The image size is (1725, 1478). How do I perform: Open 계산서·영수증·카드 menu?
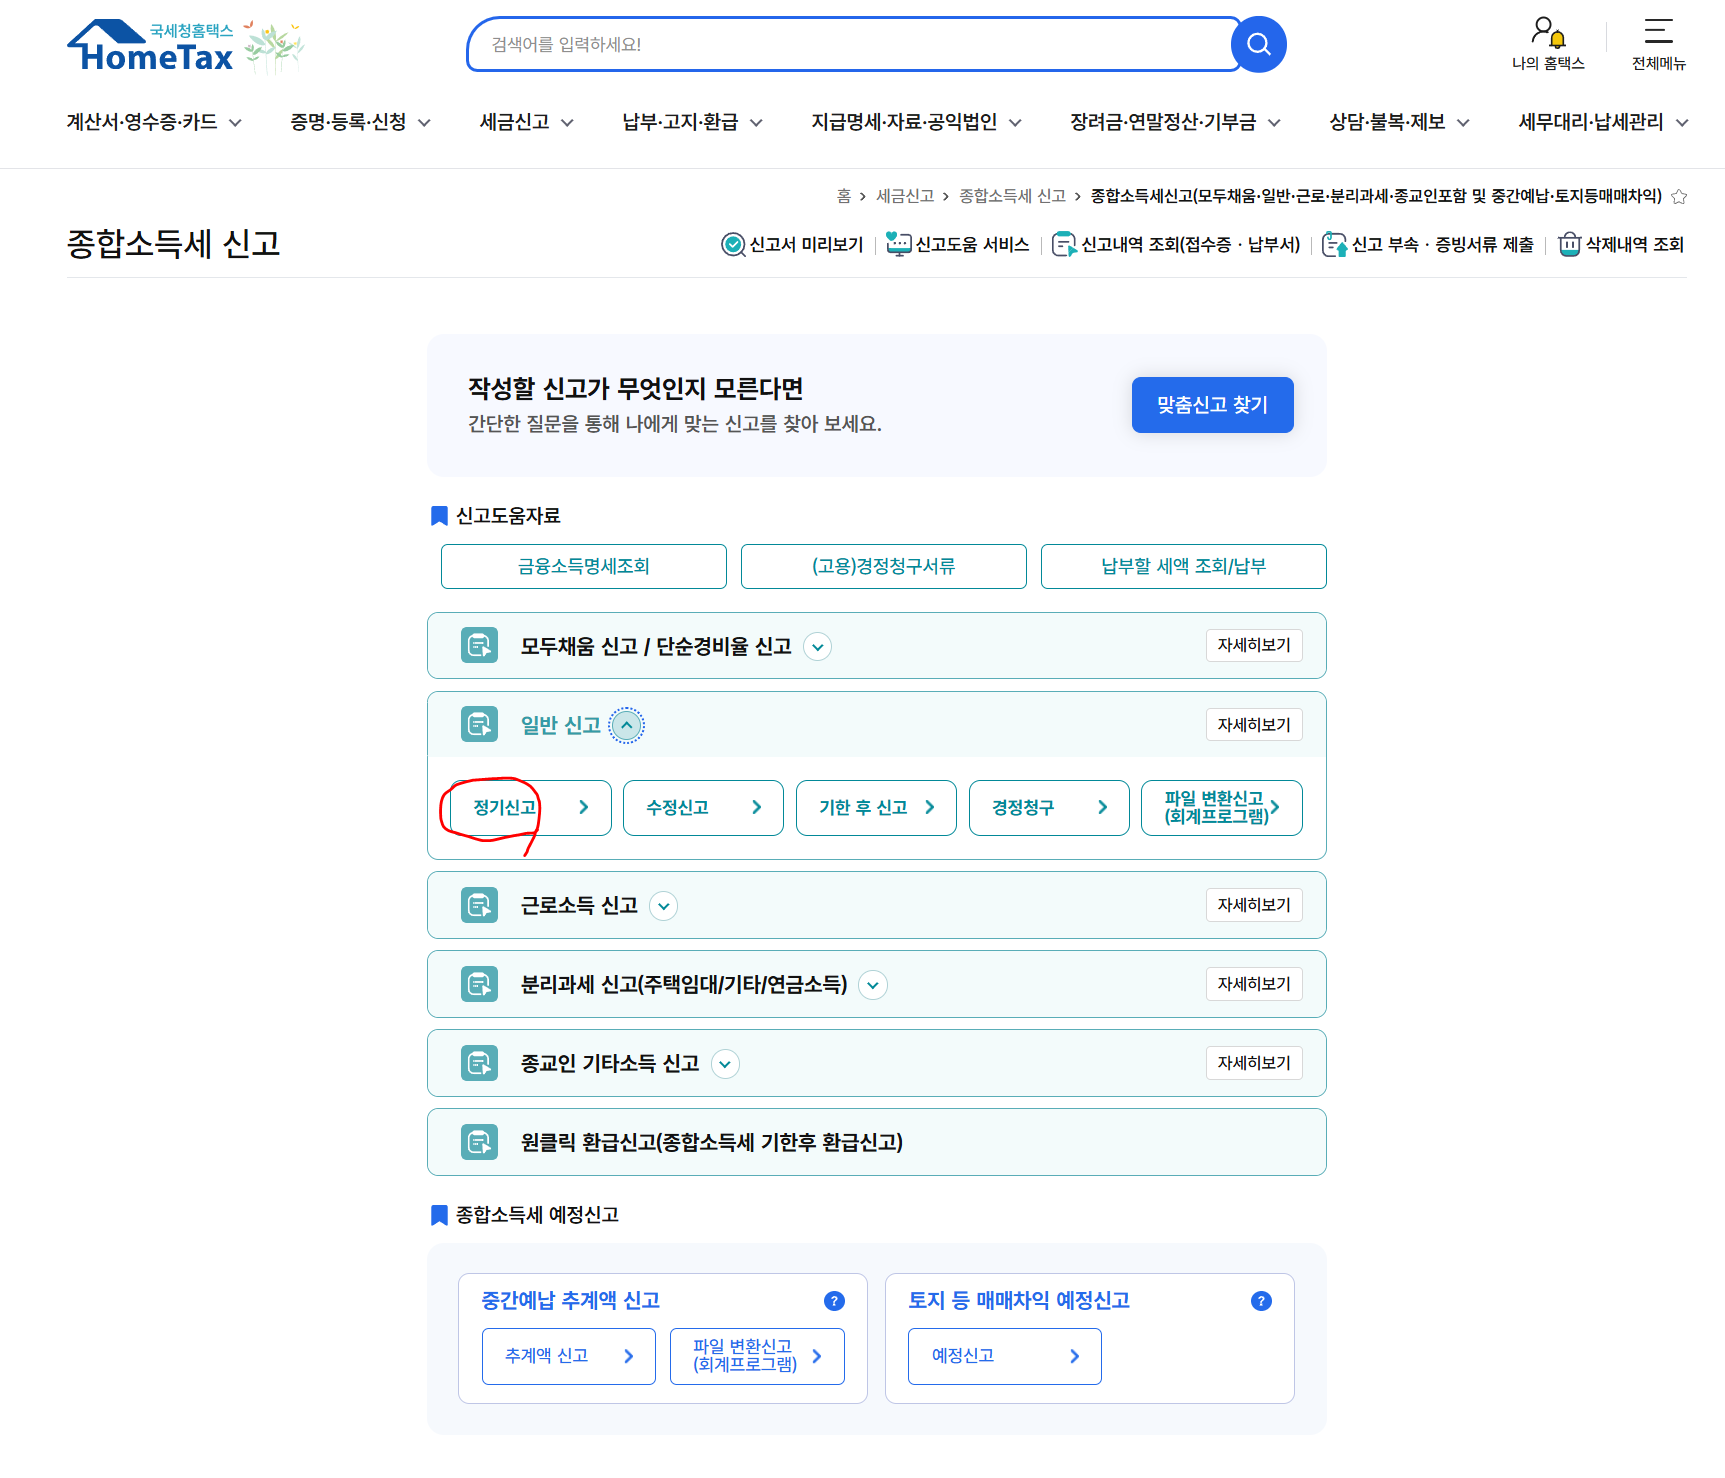pos(154,122)
